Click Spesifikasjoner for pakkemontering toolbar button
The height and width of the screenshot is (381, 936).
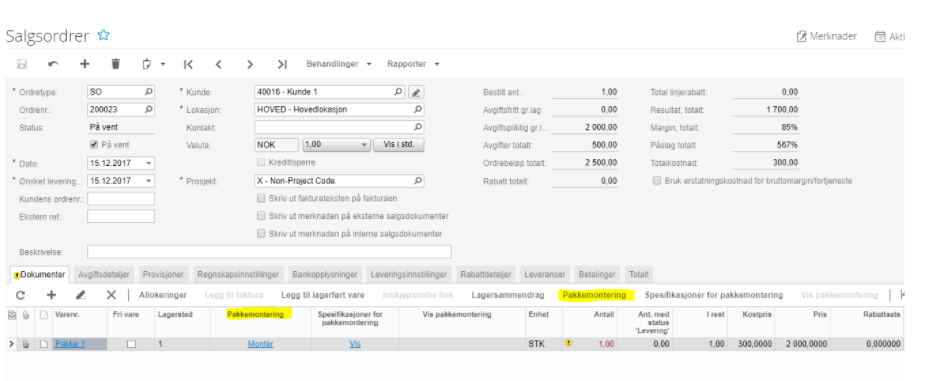point(714,295)
